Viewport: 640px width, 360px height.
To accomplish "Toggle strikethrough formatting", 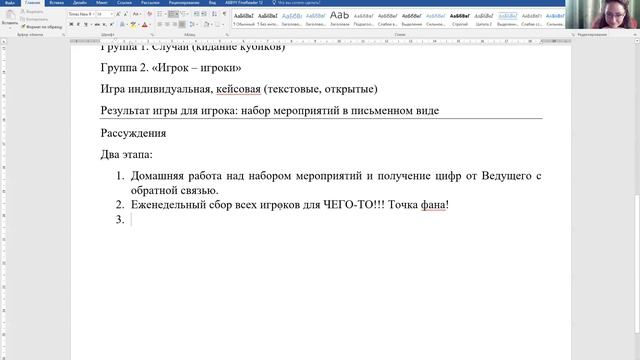I will (x=97, y=24).
